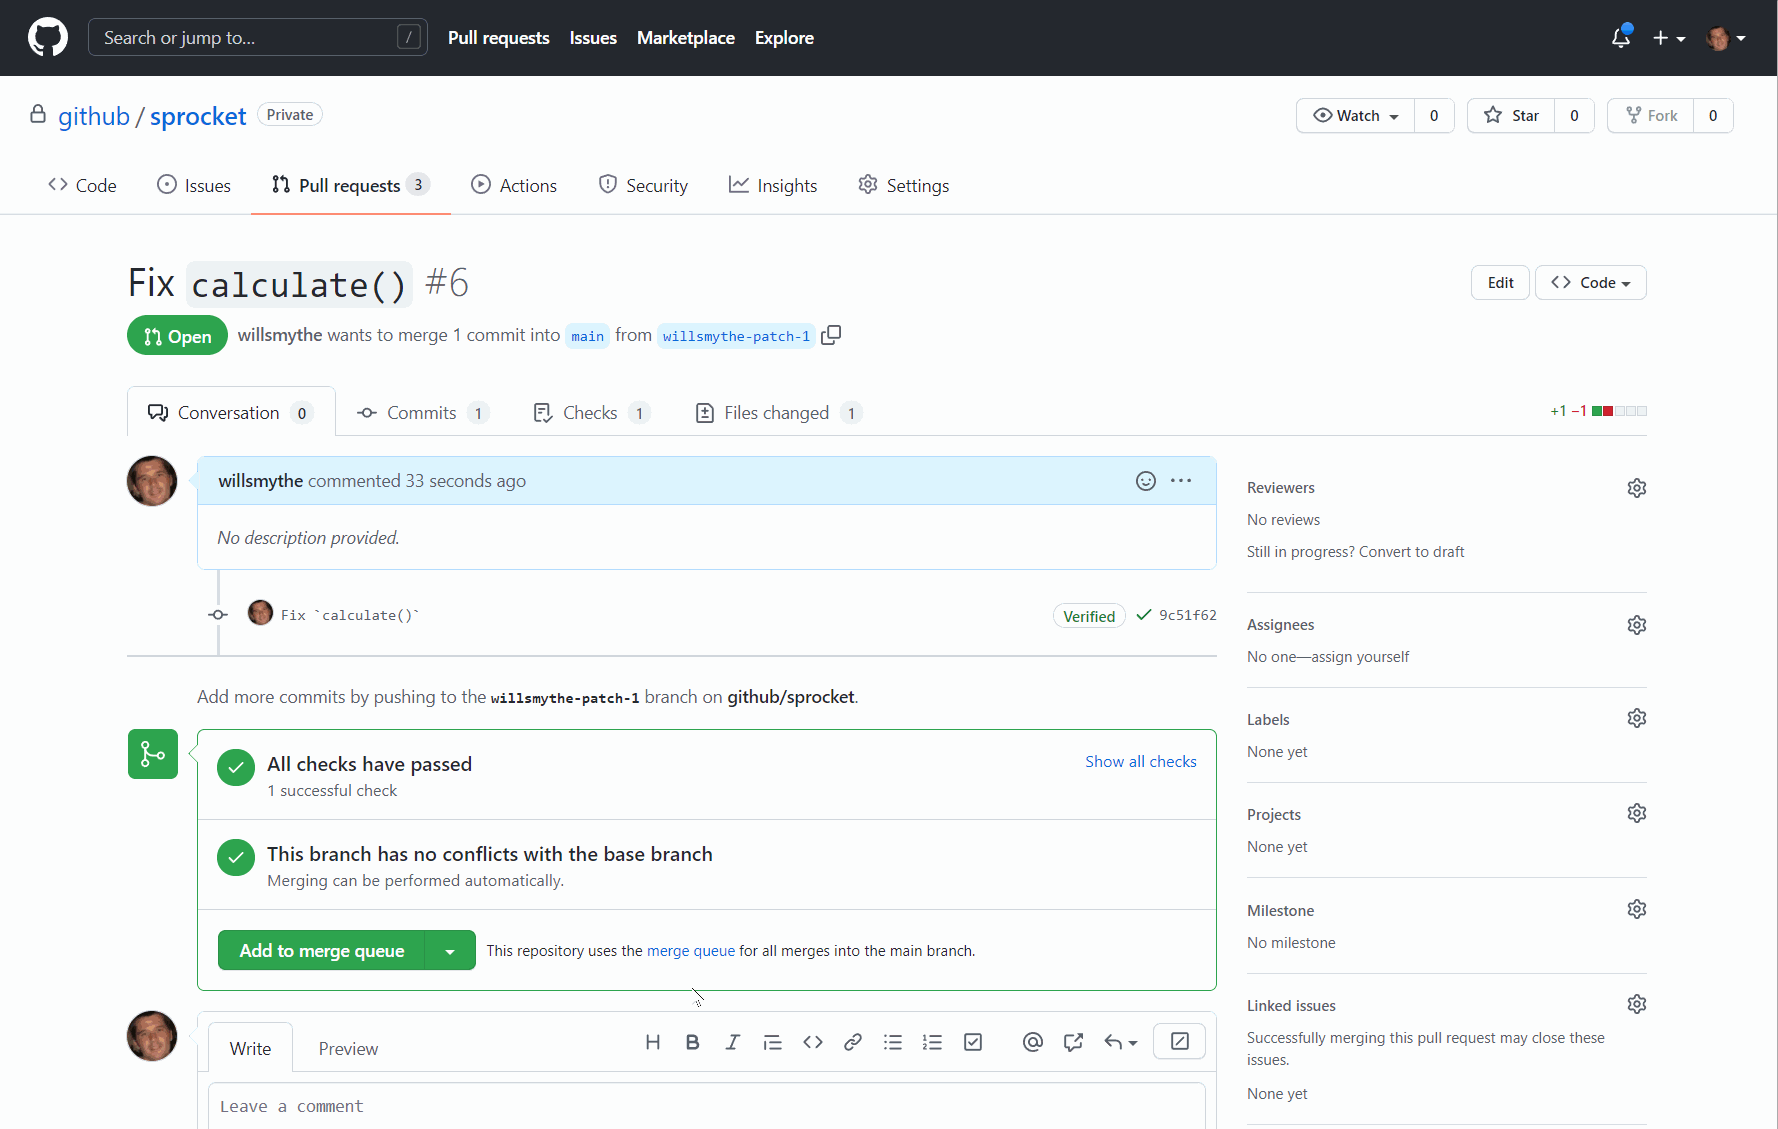Copy branch name willsmythe-patch-1 icon
Screen dimensions: 1778x1129
(831, 336)
